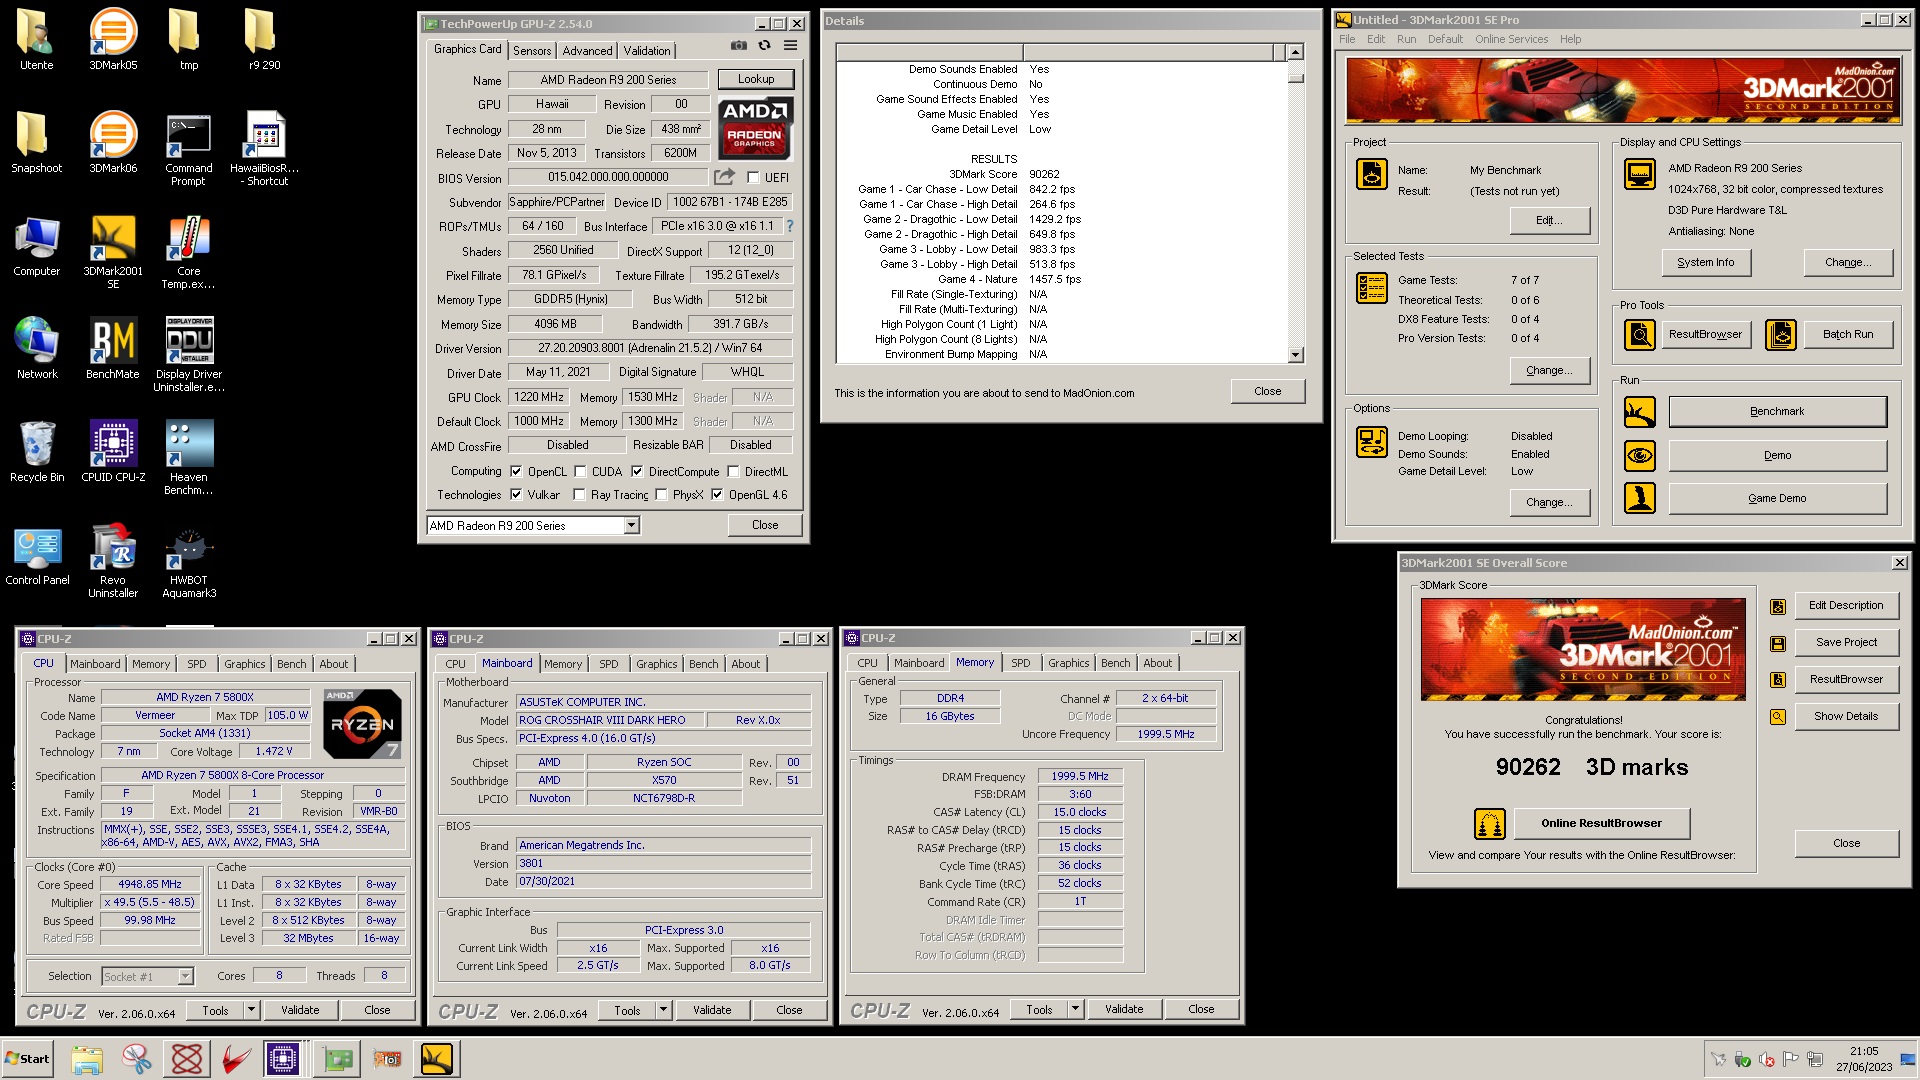Click Details list scroll-up arrow

coord(1296,52)
